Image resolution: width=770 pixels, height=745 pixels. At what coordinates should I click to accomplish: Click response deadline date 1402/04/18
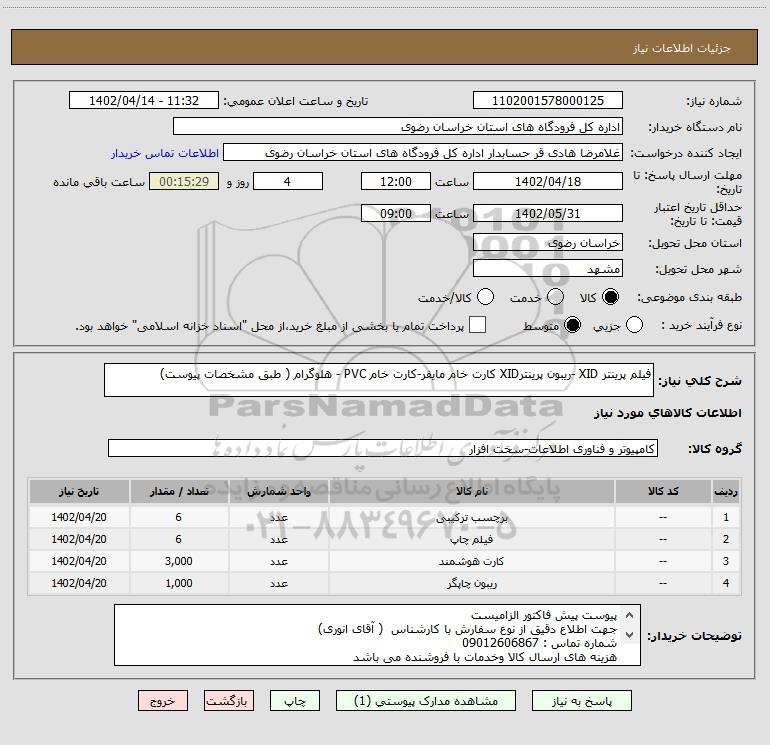pyautogui.click(x=548, y=181)
